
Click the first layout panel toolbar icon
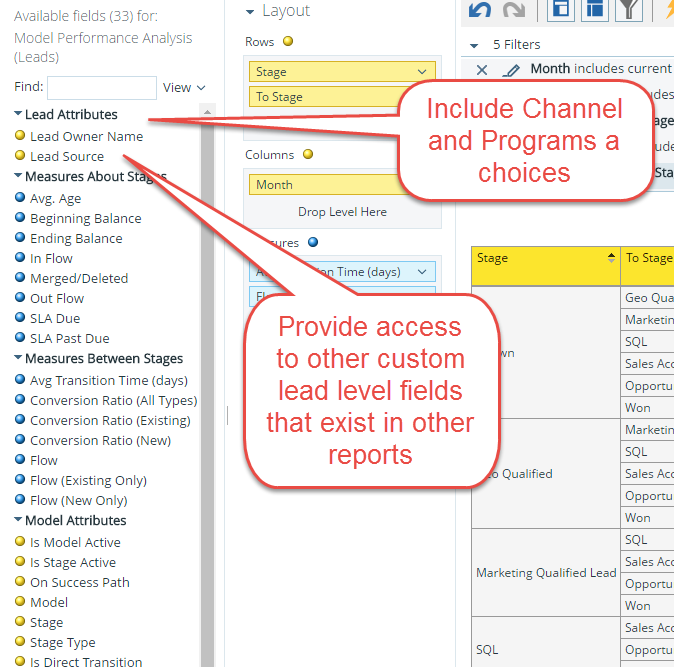coord(561,10)
